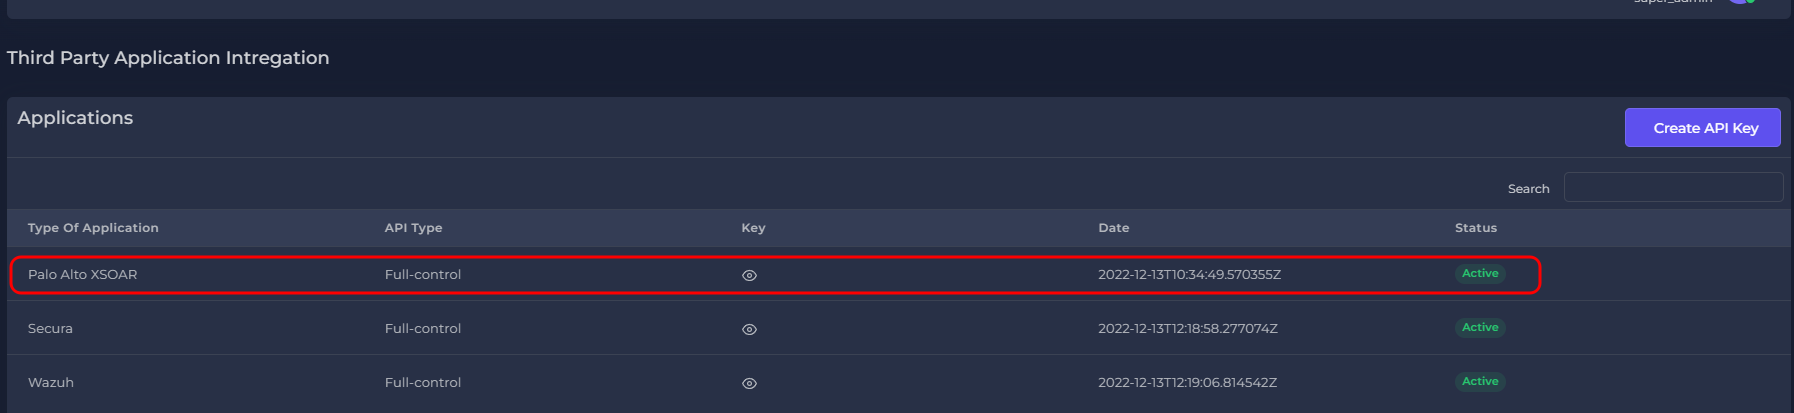Image resolution: width=1794 pixels, height=413 pixels.
Task: Focus the Search input field
Action: 1672,187
